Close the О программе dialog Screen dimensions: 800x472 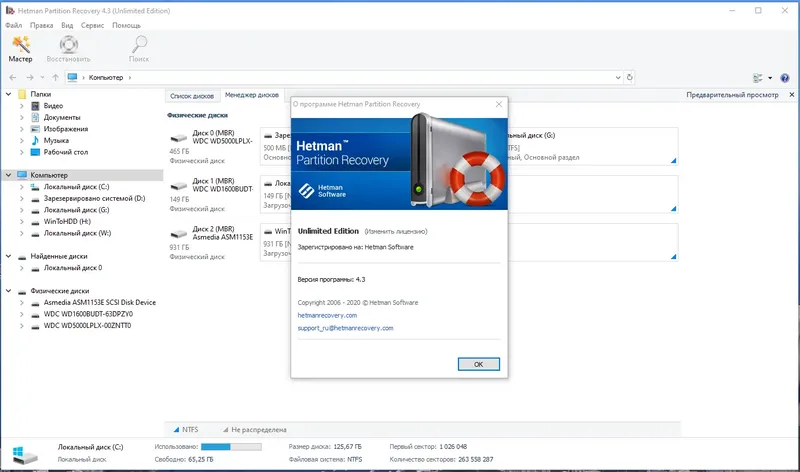(x=499, y=104)
